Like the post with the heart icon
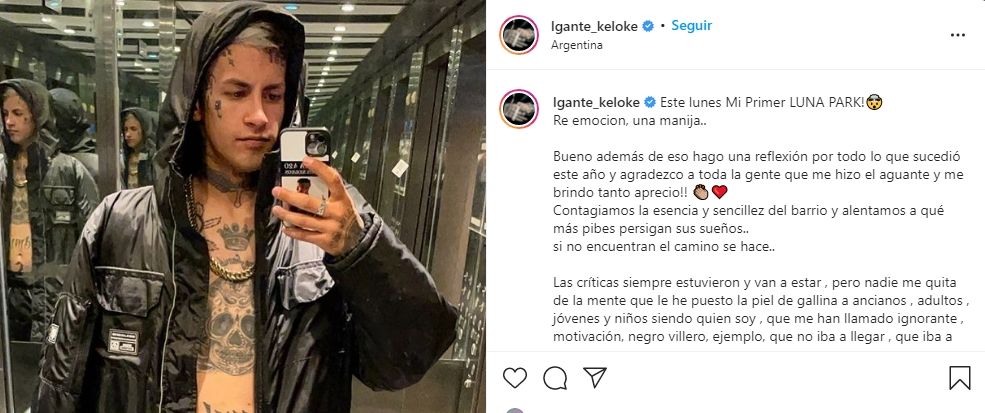The width and height of the screenshot is (985, 413). 514,377
